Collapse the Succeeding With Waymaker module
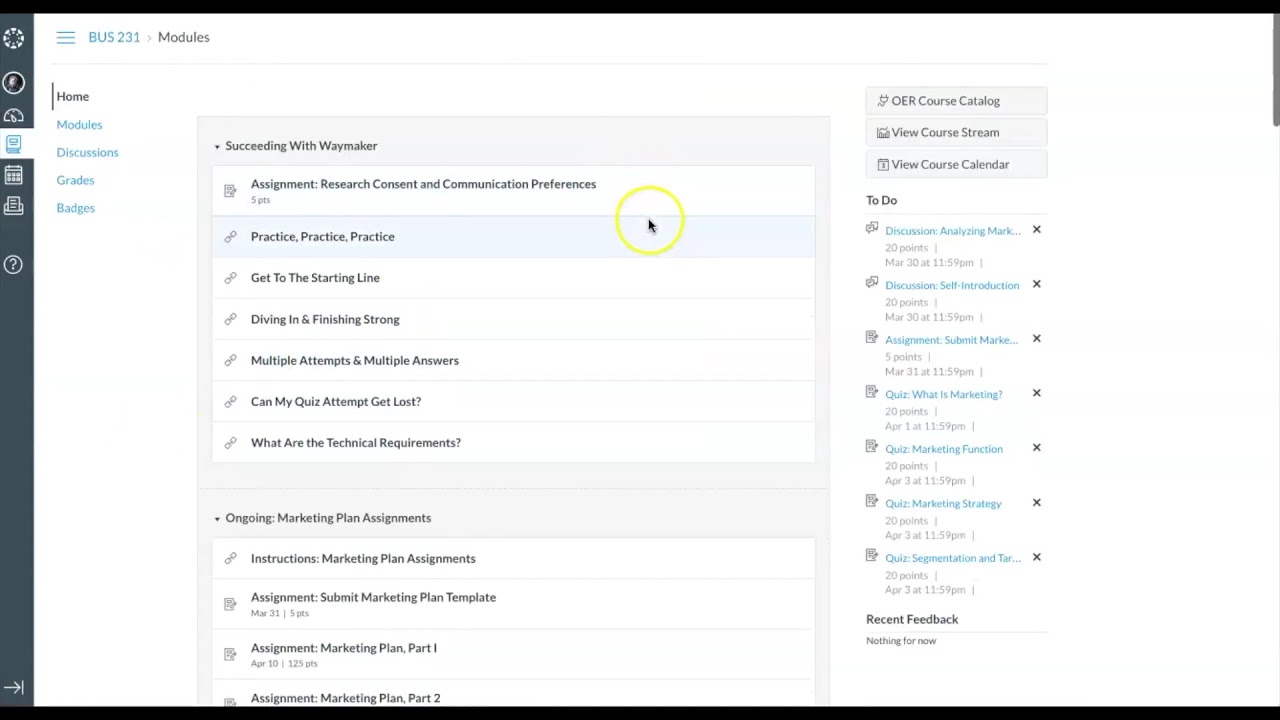This screenshot has width=1280, height=720. 217,147
